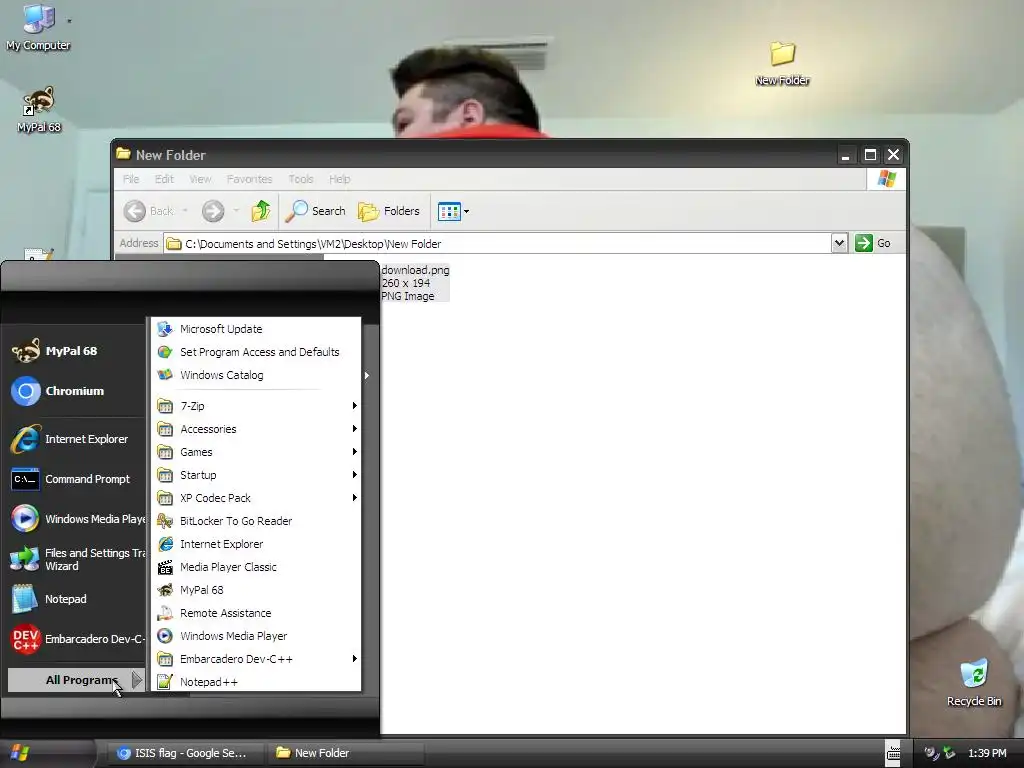Image resolution: width=1024 pixels, height=768 pixels.
Task: Open Files and Settings Transfer Wizard
Action: tap(76, 559)
